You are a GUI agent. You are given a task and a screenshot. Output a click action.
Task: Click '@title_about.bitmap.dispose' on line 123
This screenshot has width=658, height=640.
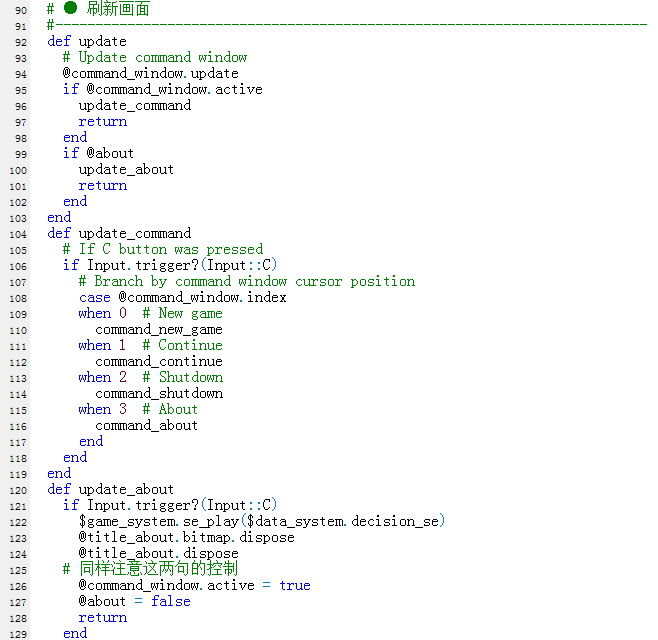(x=186, y=538)
